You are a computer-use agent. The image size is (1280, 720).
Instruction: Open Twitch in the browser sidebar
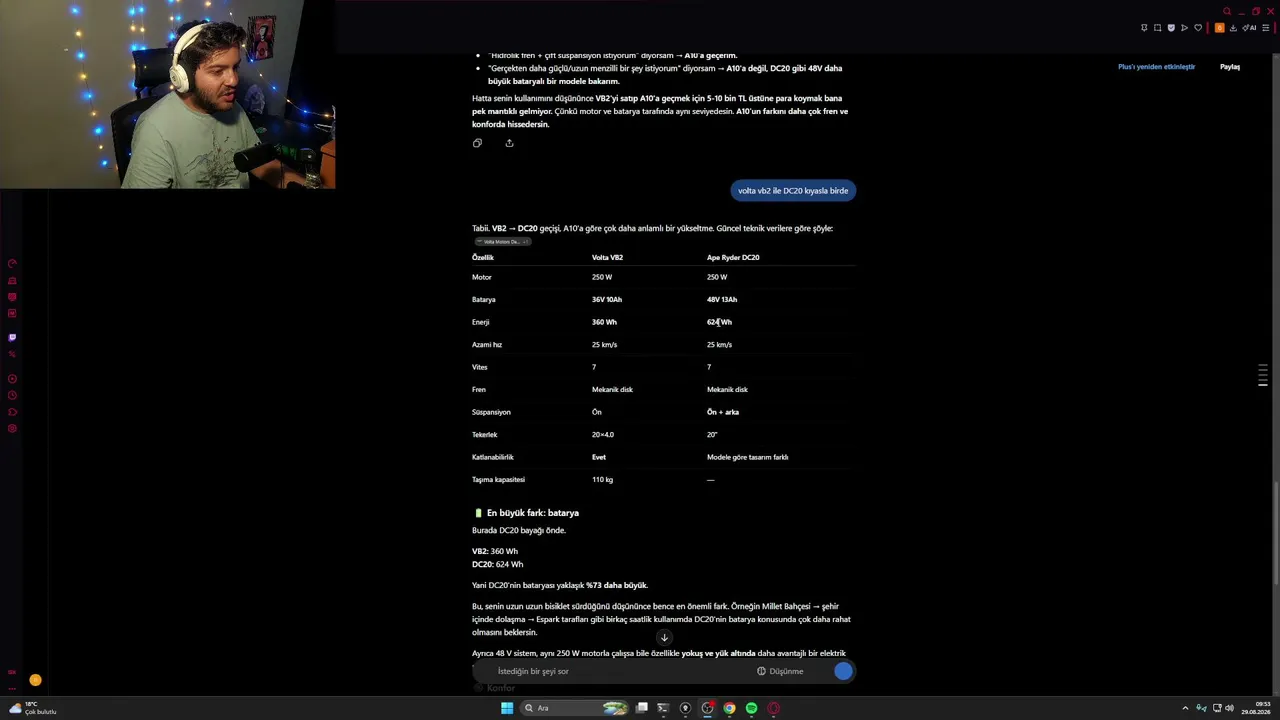[x=12, y=337]
